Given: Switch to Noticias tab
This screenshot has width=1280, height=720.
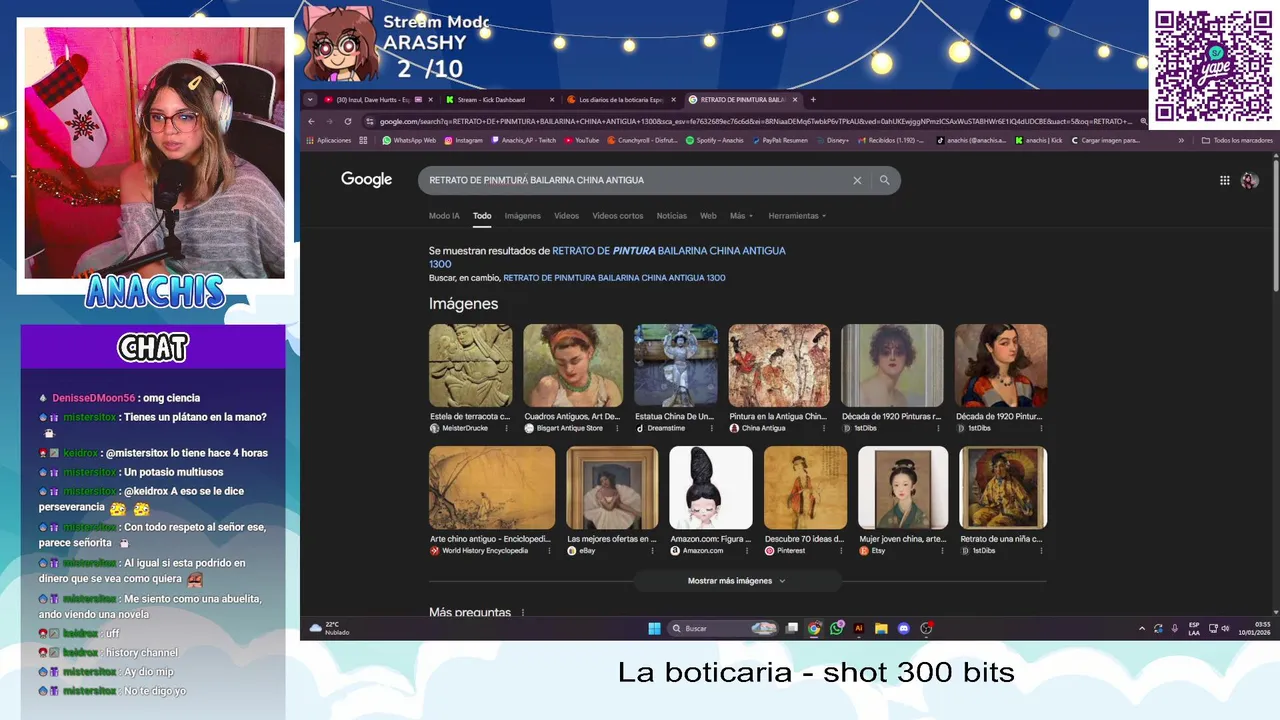Looking at the screenshot, I should tap(671, 216).
